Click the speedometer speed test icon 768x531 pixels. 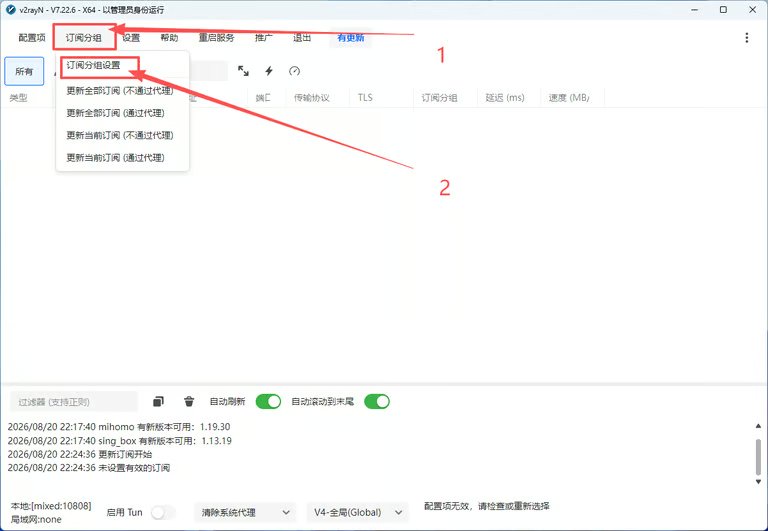pyautogui.click(x=294, y=71)
